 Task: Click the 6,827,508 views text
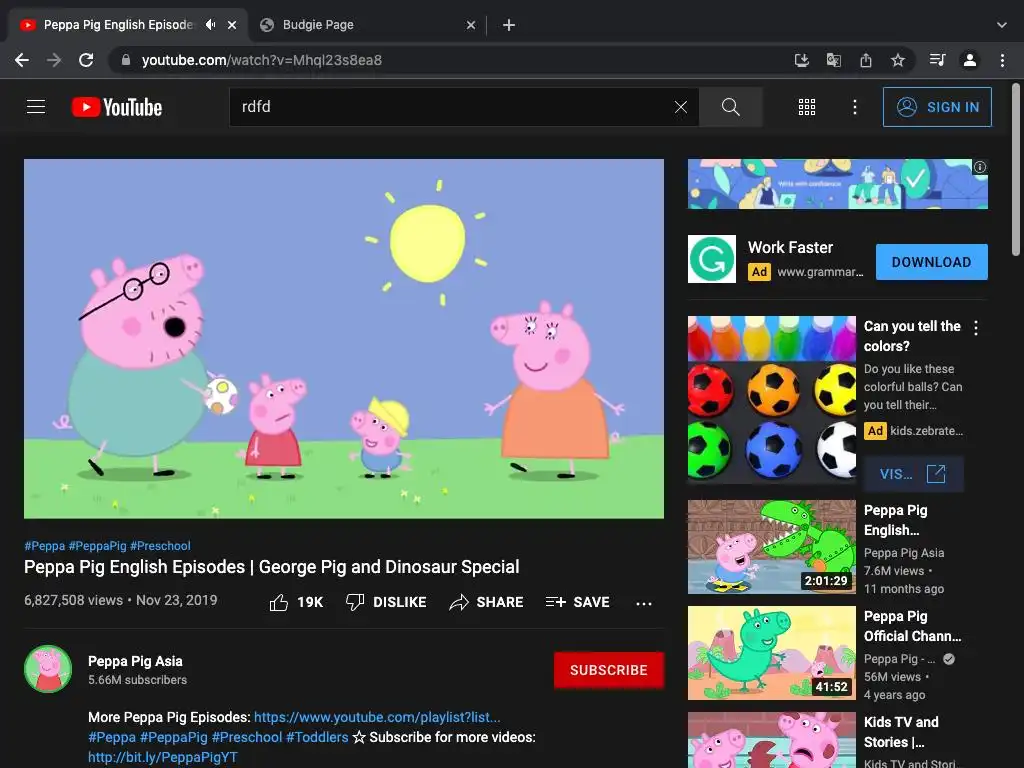pos(73,600)
